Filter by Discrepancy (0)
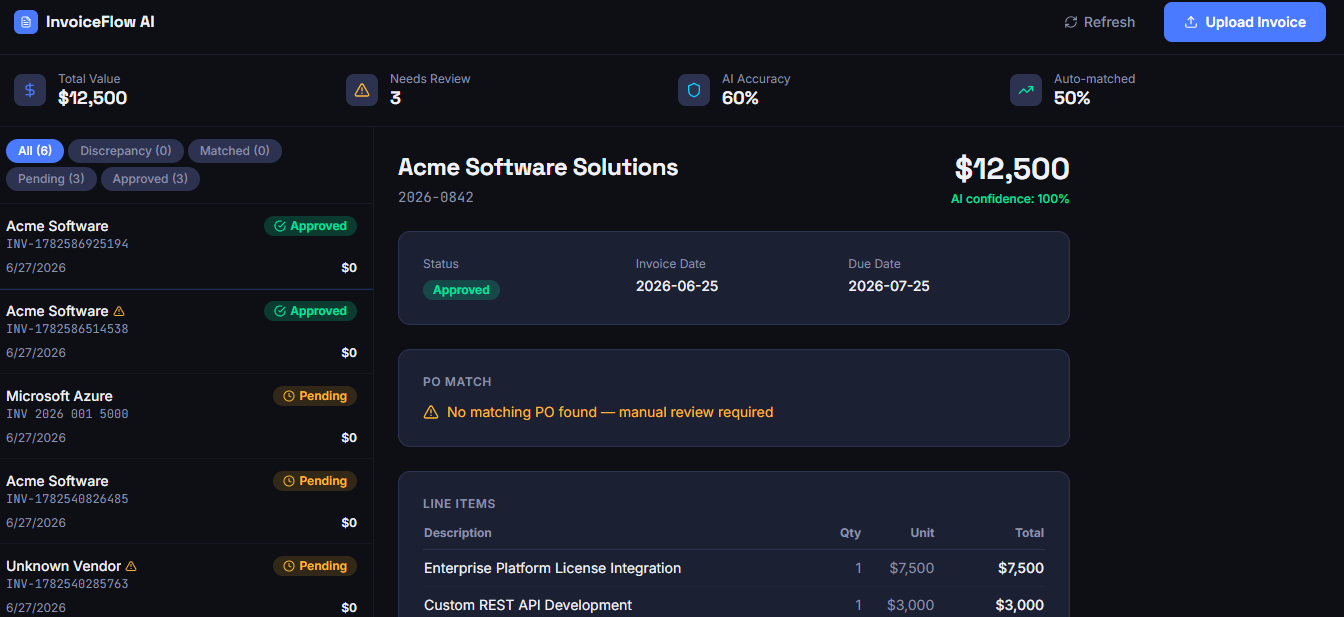The width and height of the screenshot is (1344, 617). click(x=126, y=151)
